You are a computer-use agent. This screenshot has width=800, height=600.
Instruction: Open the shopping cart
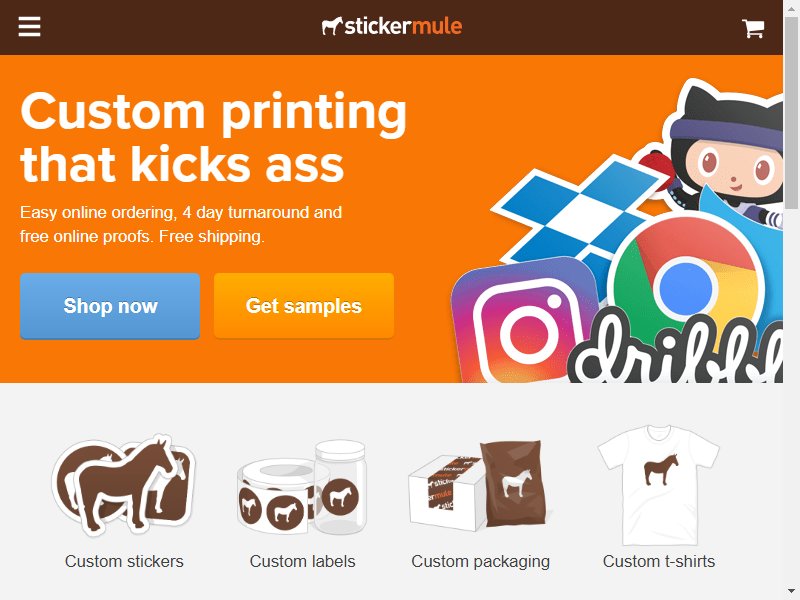[753, 28]
